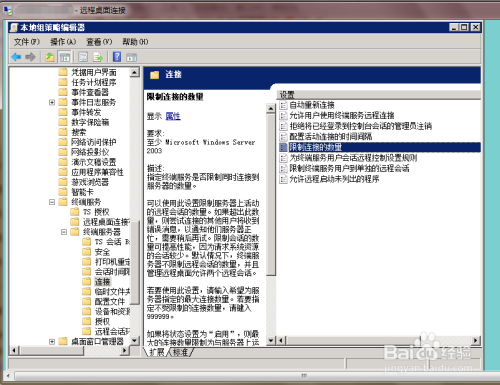Select 网络访问保护 in the tree
This screenshot has height=385, width=500.
click(x=93, y=142)
